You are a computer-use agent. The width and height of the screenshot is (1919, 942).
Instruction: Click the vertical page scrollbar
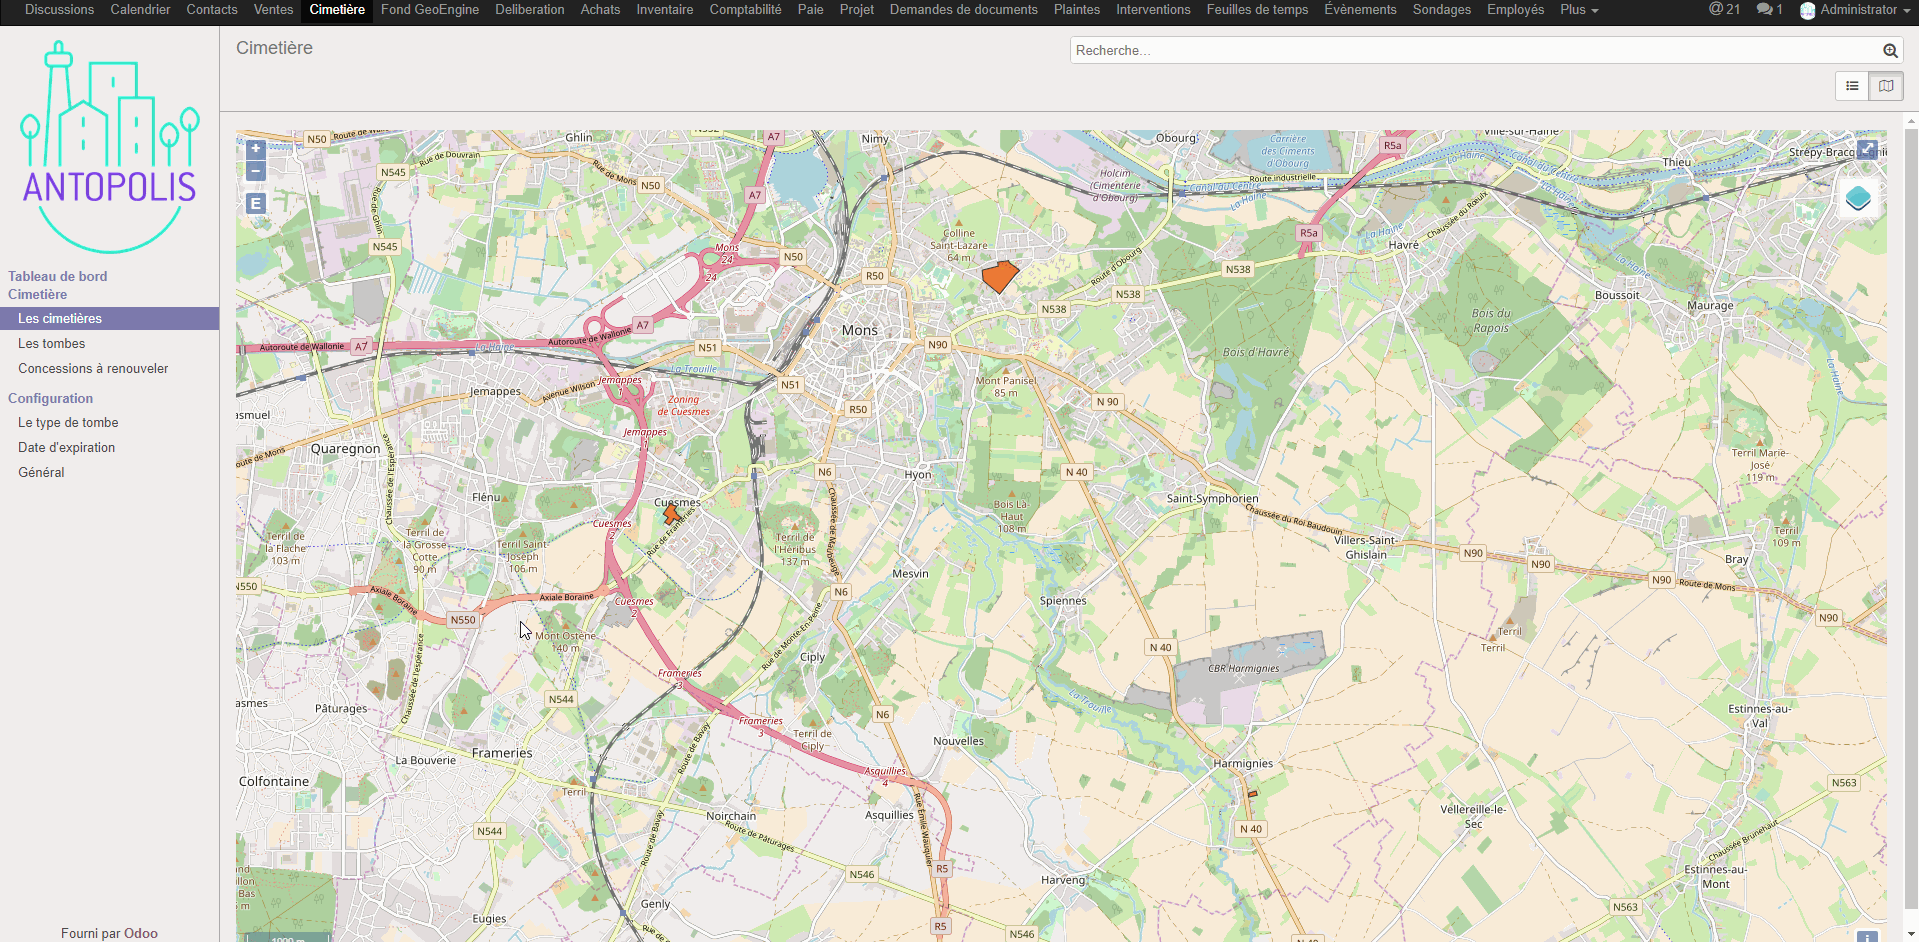point(1911,520)
